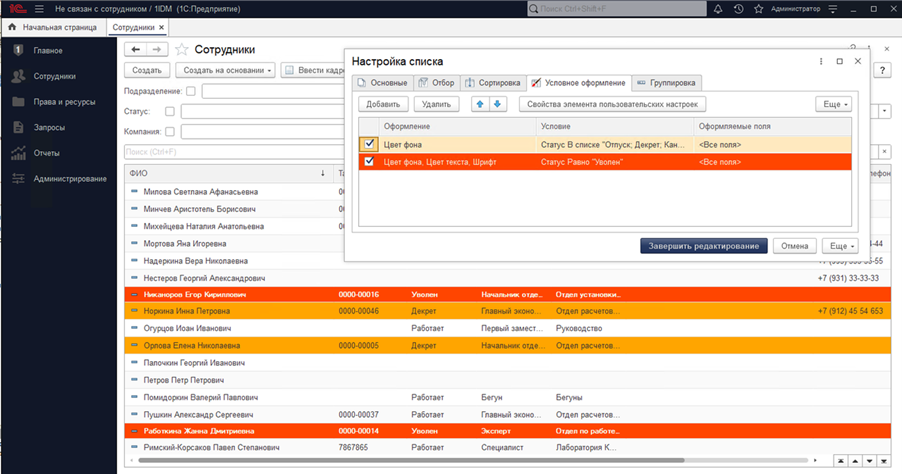Open Еще dropdown in dialog toolbar

[834, 104]
